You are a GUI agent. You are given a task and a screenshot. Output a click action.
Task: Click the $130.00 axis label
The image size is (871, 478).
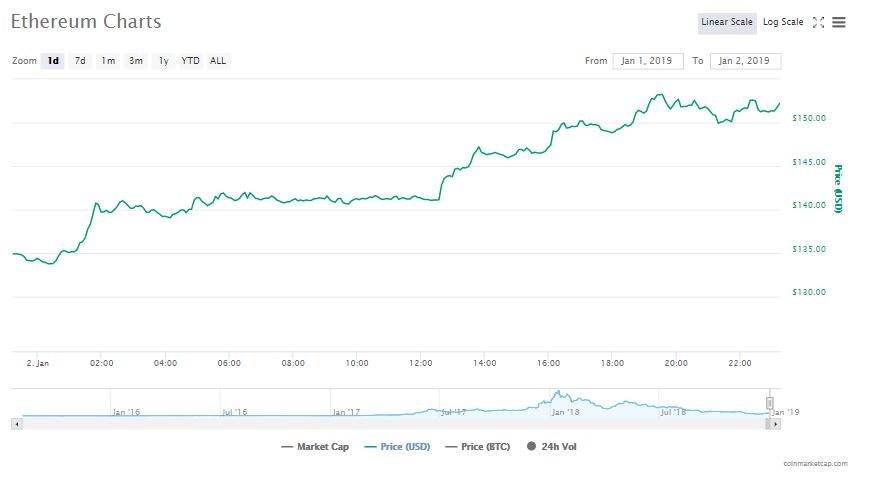tap(809, 292)
